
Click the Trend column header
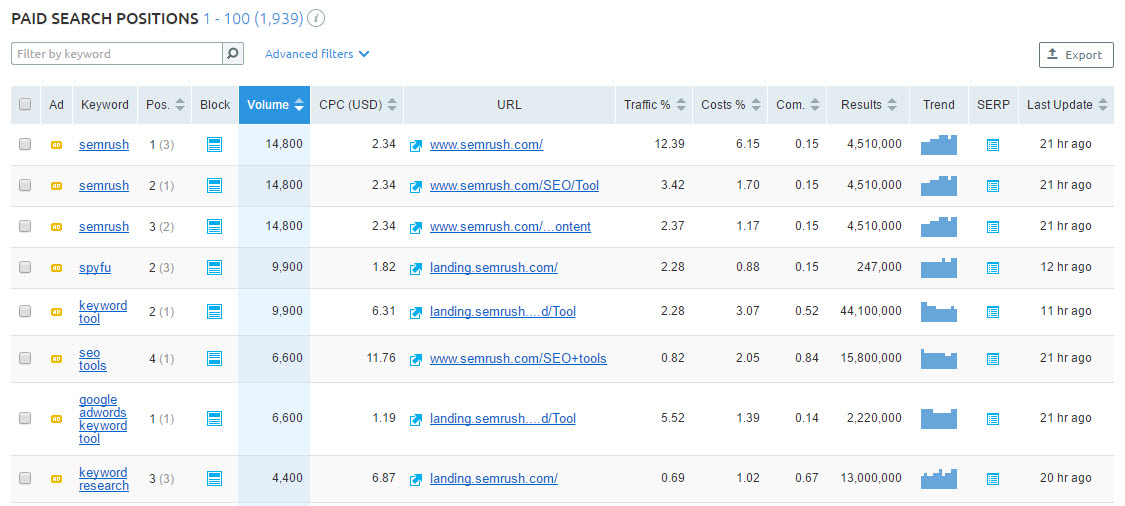coord(939,105)
